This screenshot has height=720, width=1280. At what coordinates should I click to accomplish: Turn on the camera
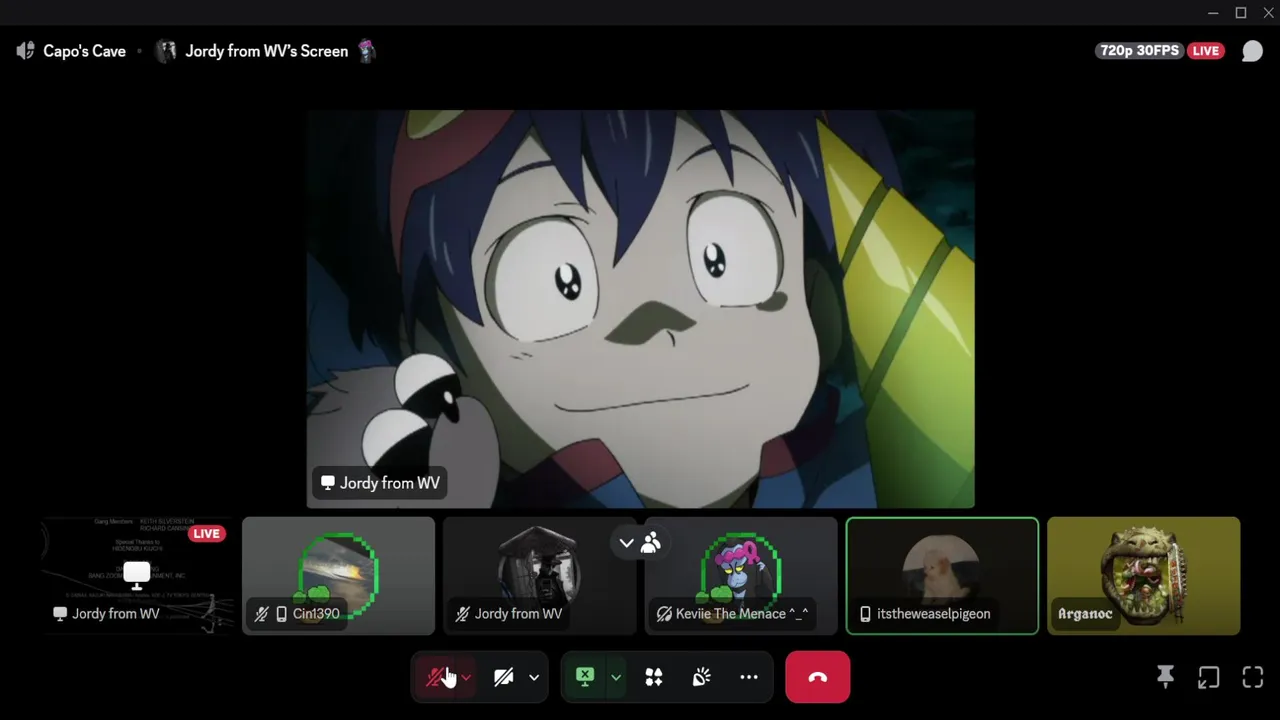pyautogui.click(x=503, y=677)
